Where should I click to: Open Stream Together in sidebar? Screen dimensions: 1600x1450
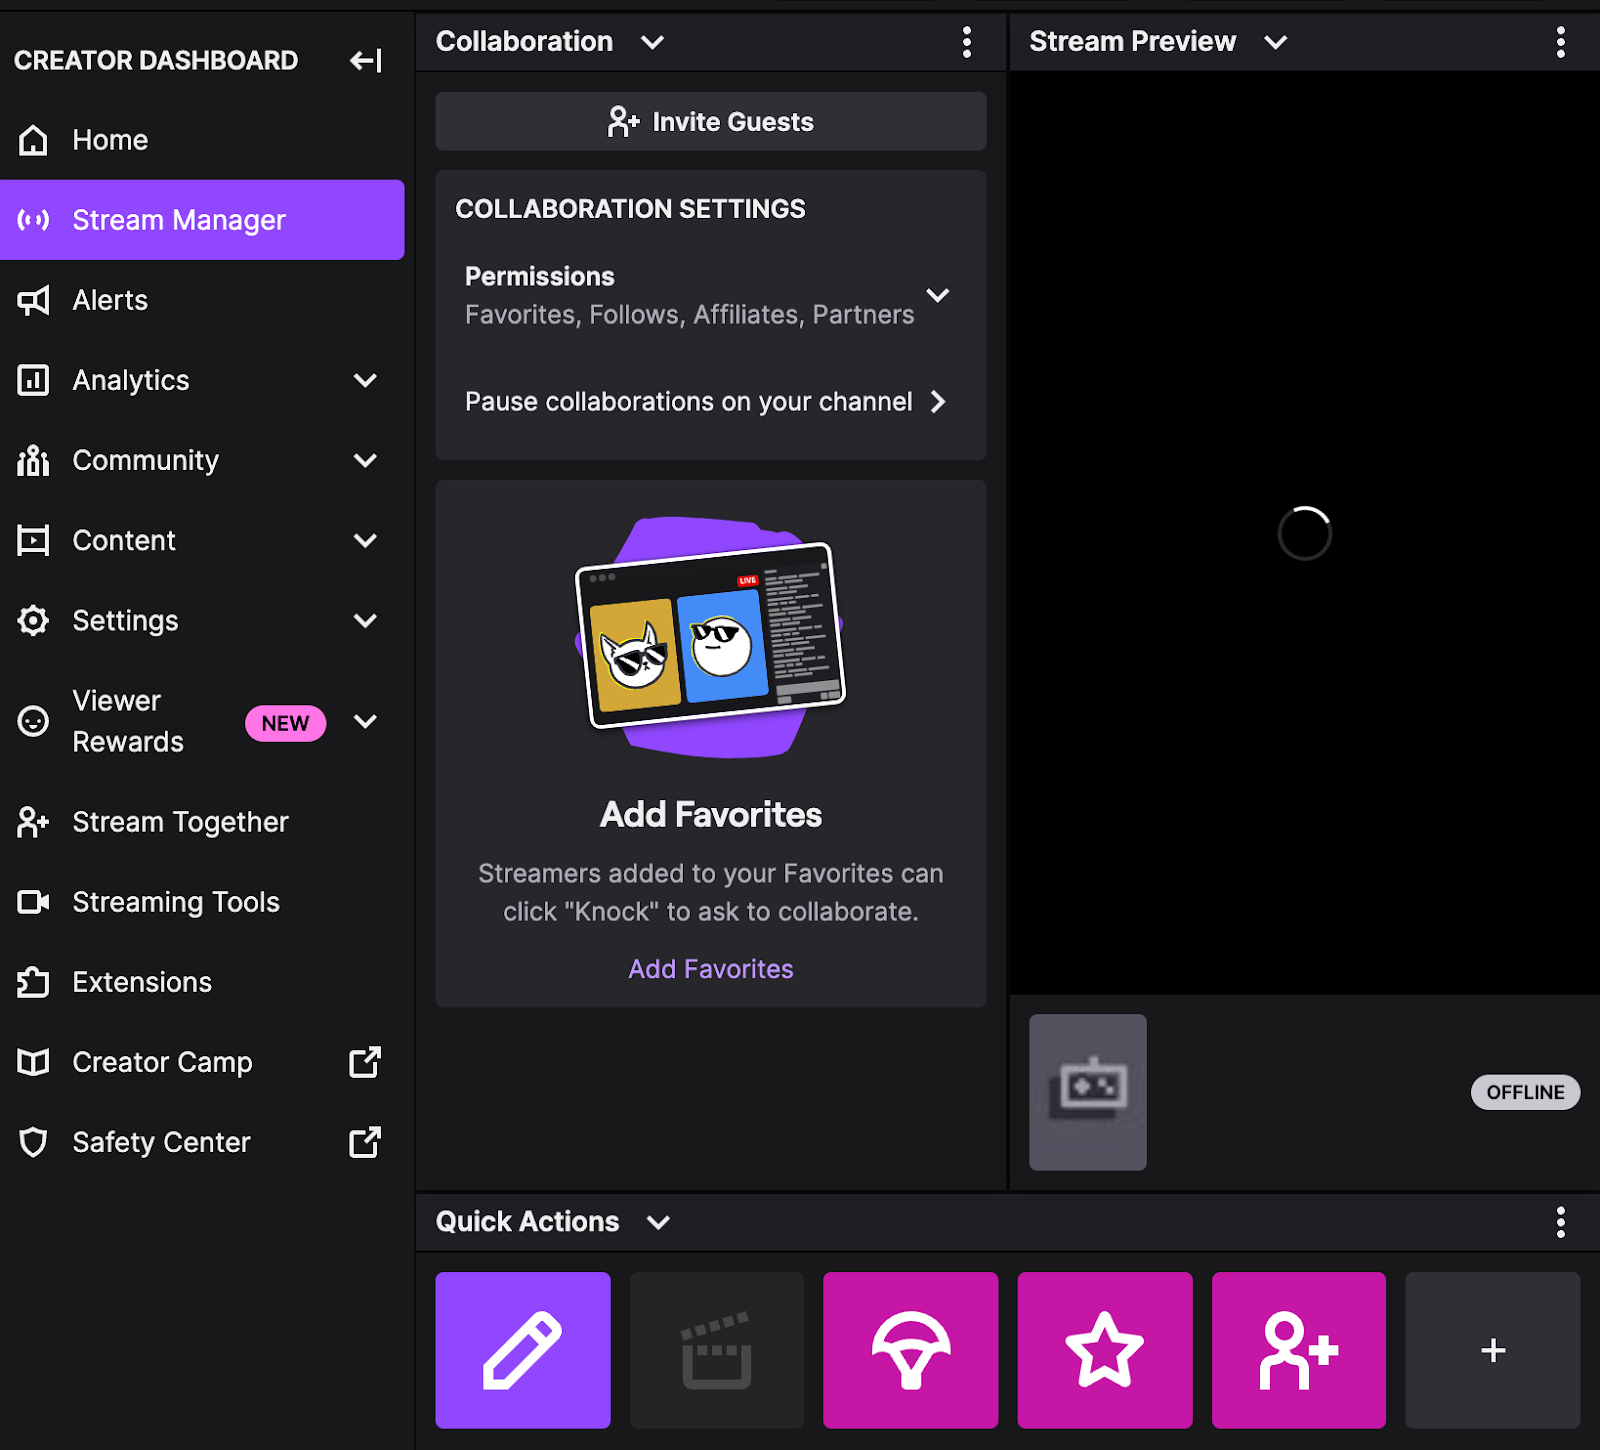click(x=202, y=822)
